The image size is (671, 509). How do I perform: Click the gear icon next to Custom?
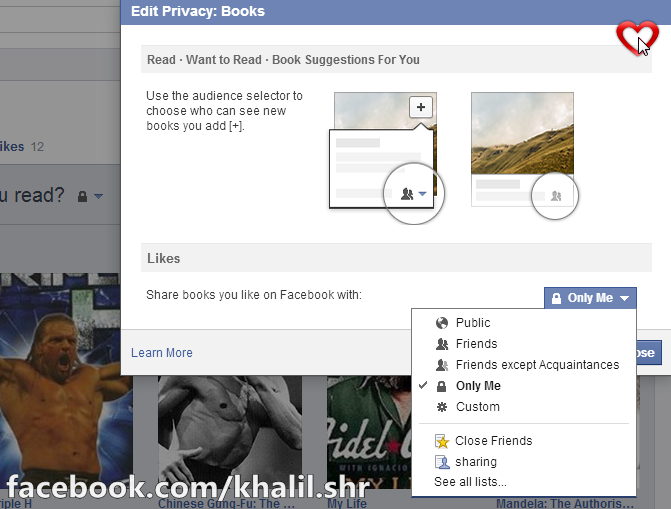click(x=442, y=407)
